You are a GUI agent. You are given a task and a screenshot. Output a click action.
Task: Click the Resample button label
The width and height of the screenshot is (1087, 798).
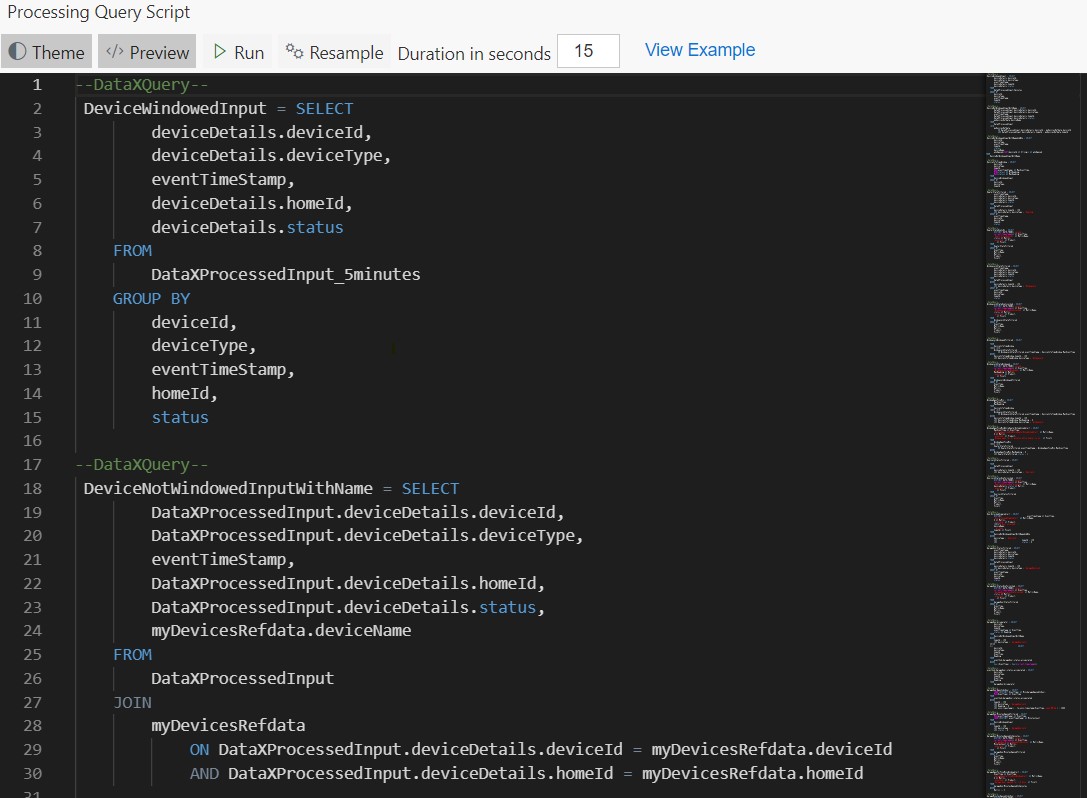pos(344,52)
